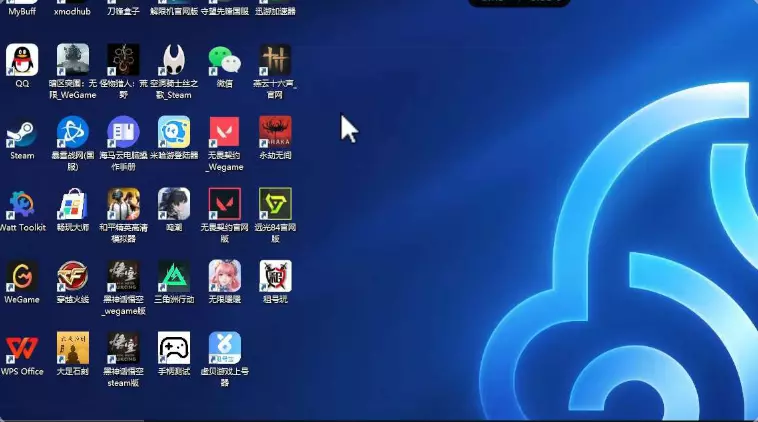Launch the 三角洲行动 game shortcut
The width and height of the screenshot is (758, 422).
[x=174, y=276]
